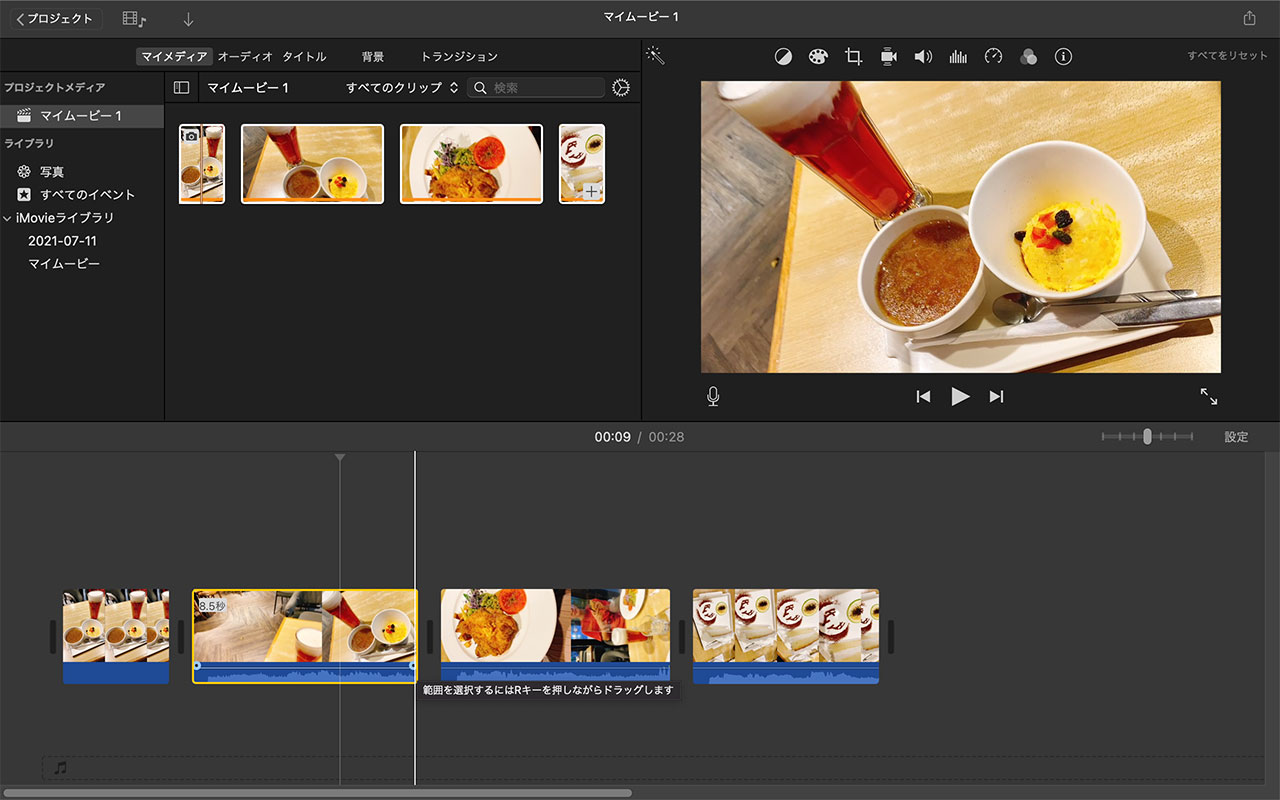Open the color balance adjustment tool
The height and width of the screenshot is (800, 1280).
[x=783, y=57]
